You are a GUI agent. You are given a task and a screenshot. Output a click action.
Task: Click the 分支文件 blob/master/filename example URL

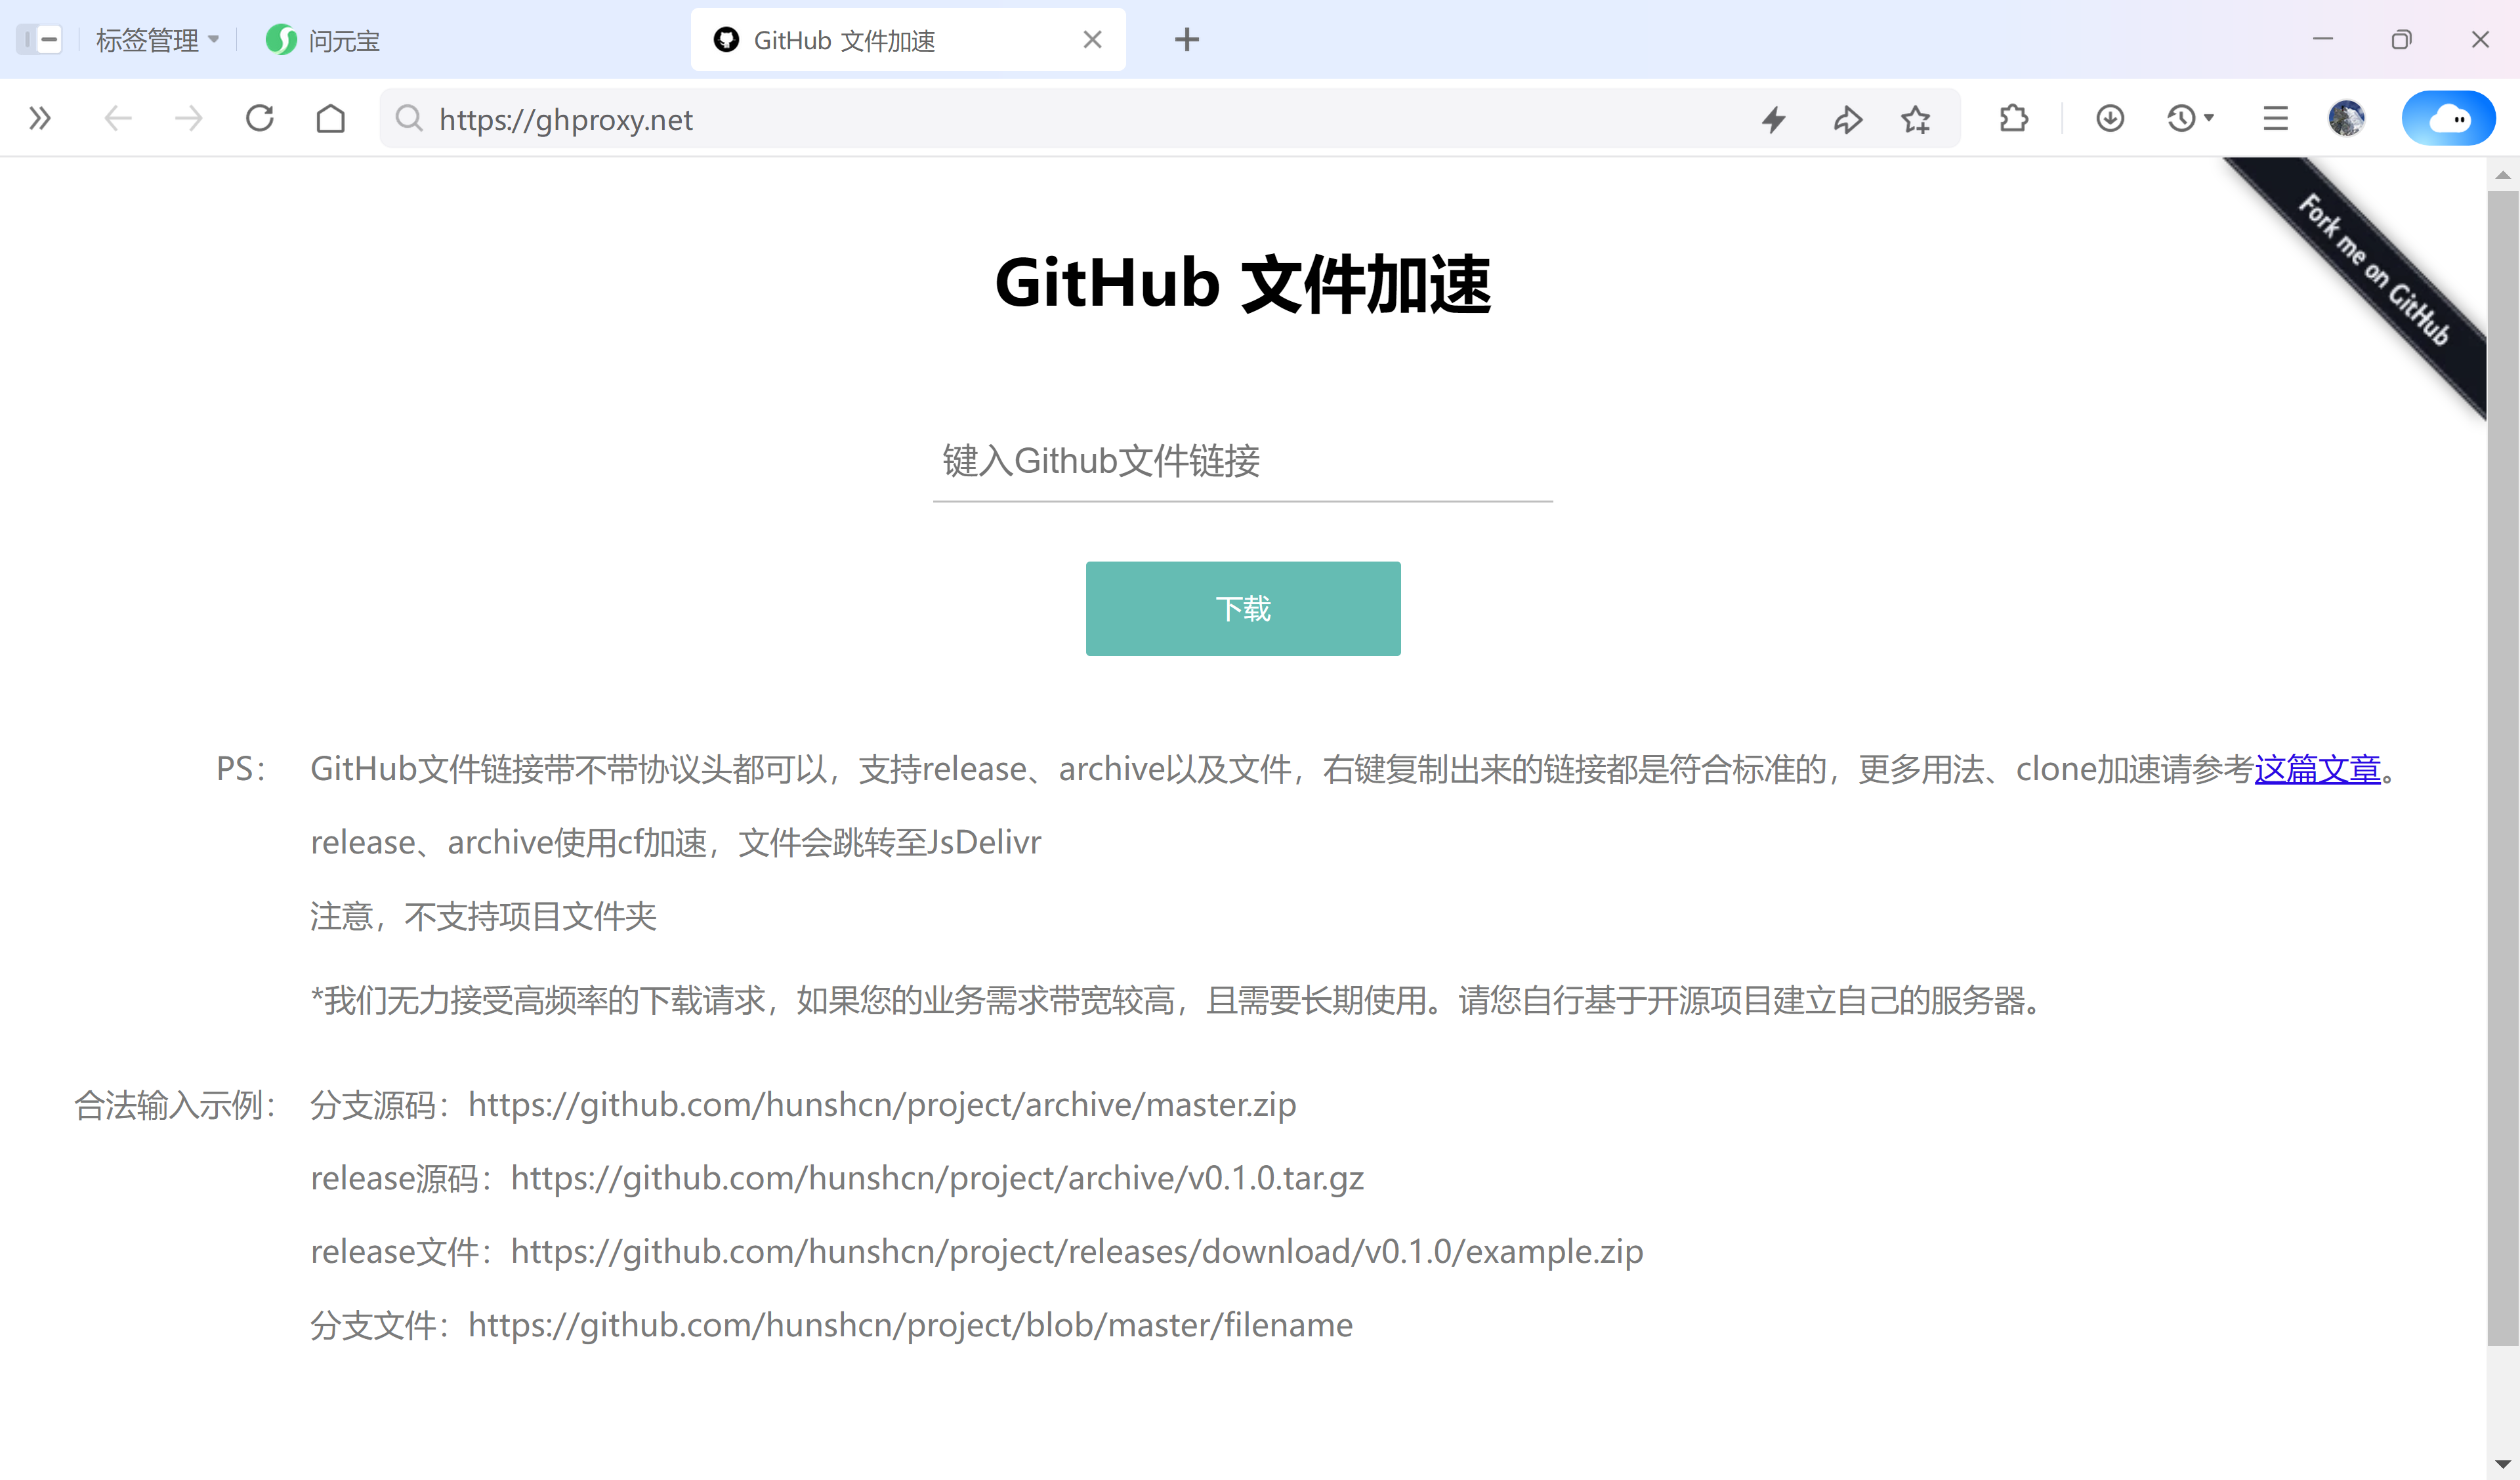(x=910, y=1325)
